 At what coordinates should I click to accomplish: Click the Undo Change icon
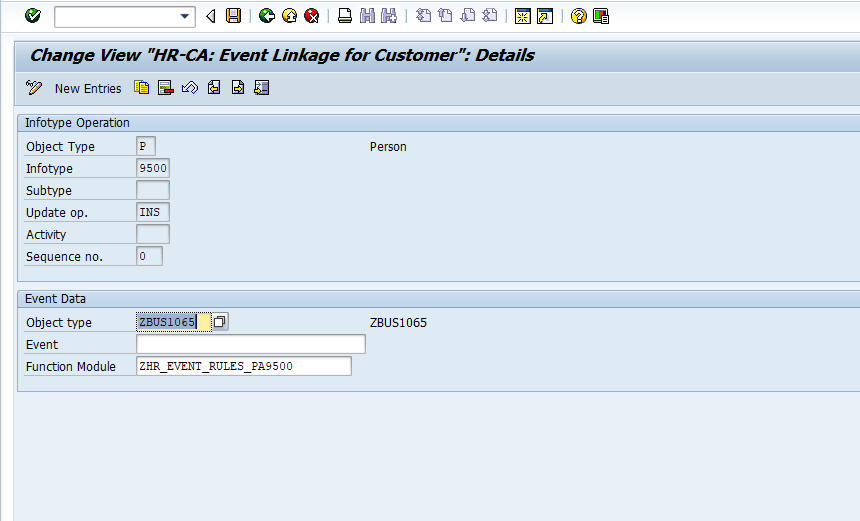tap(190, 88)
